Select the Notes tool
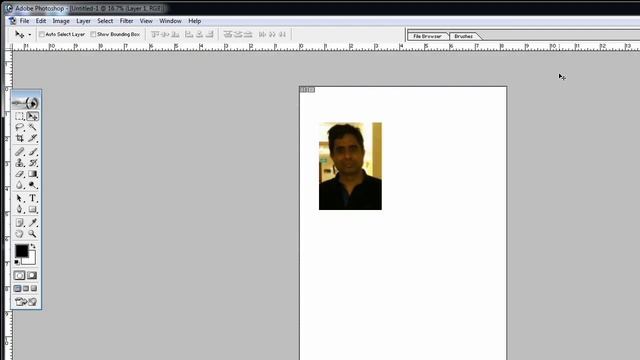The image size is (640, 360). coord(19,222)
